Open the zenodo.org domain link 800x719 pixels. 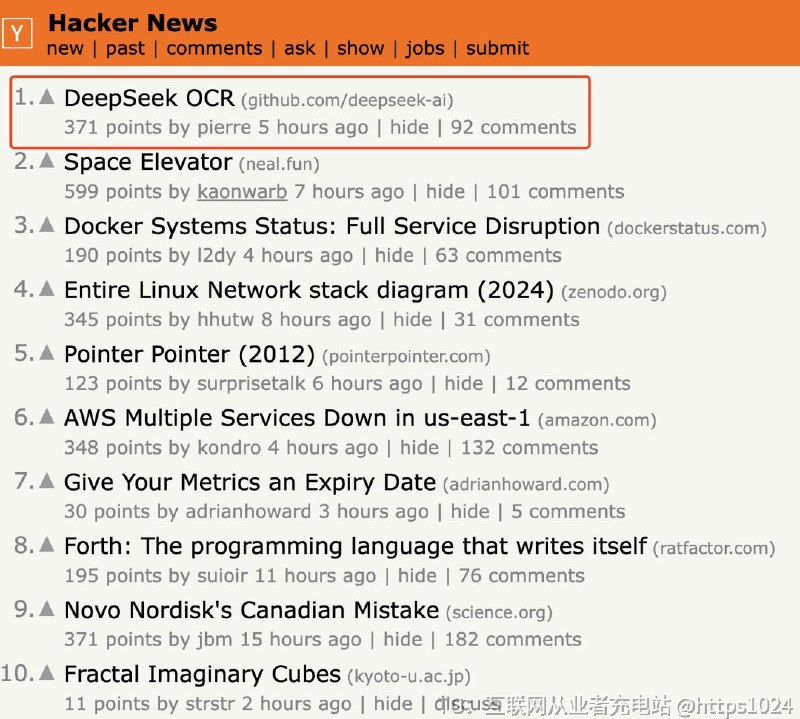click(613, 293)
